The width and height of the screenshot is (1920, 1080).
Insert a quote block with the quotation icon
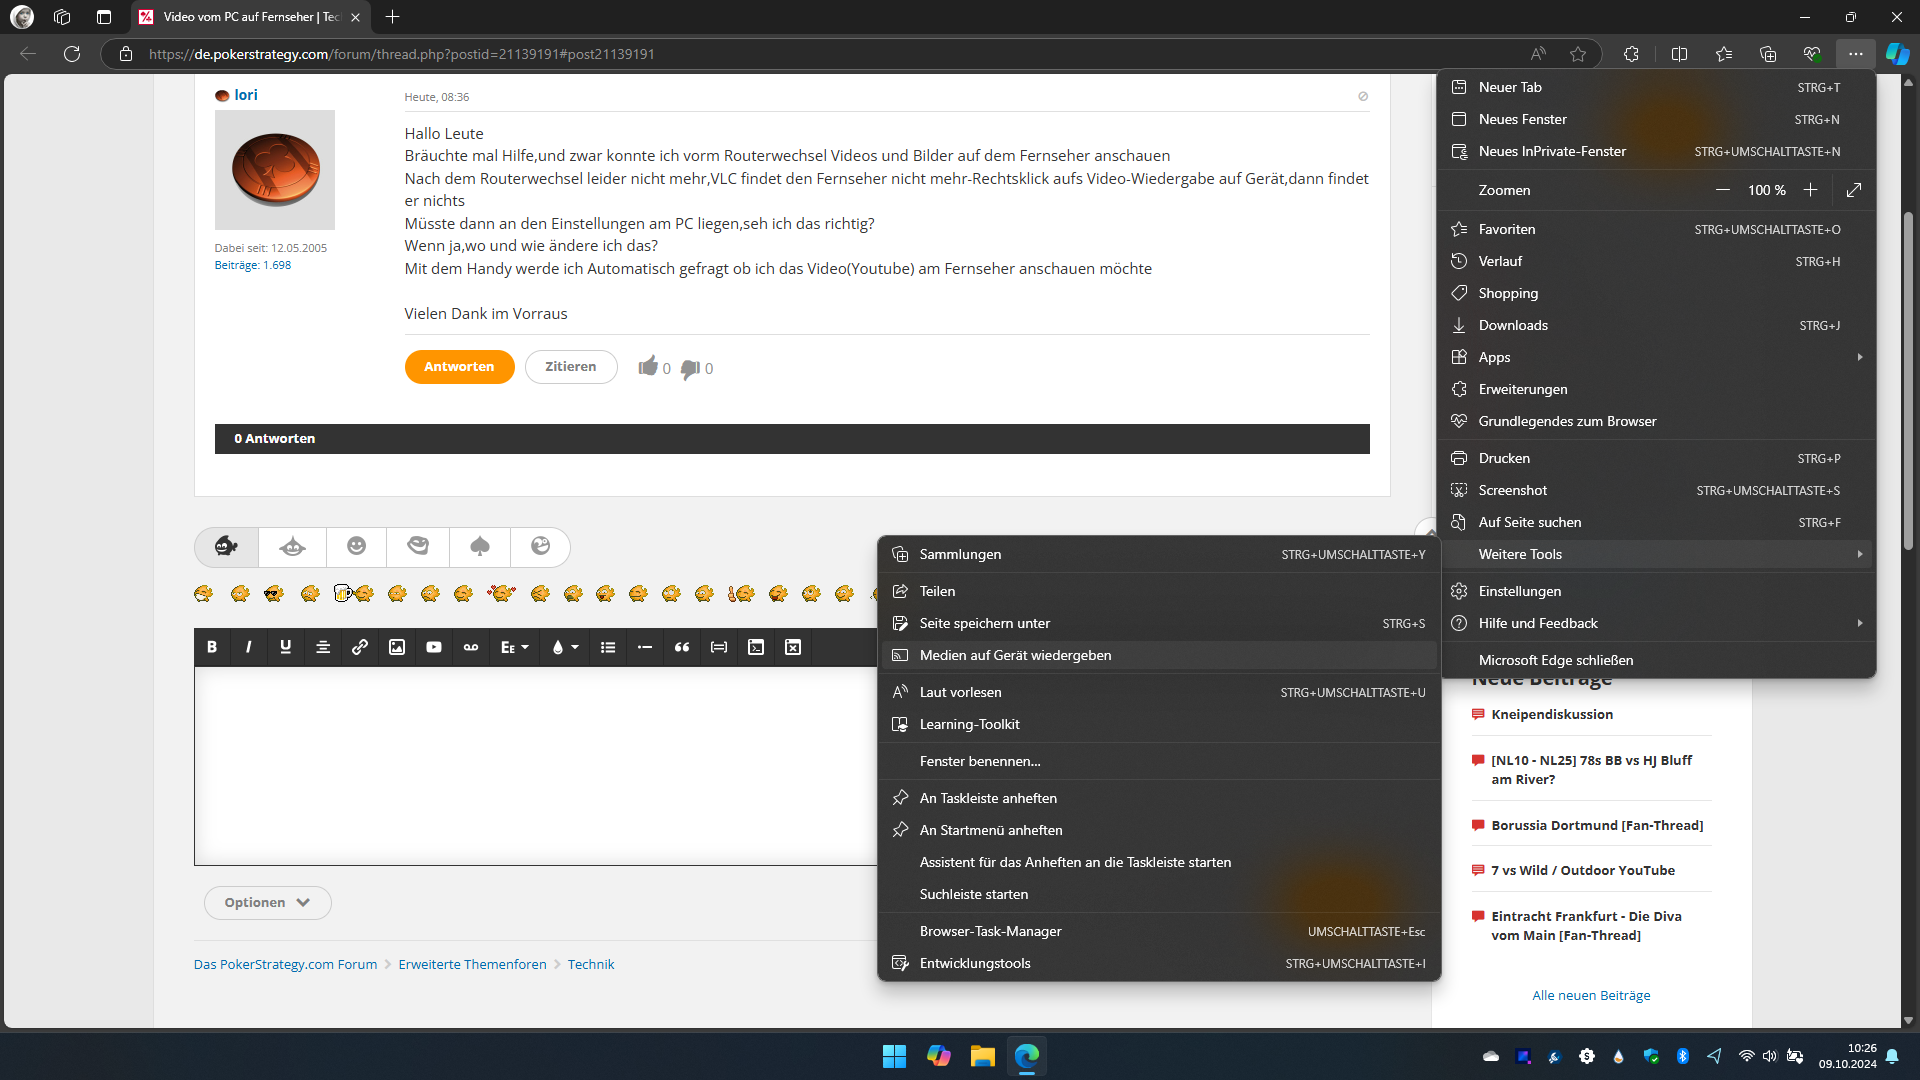pos(682,647)
